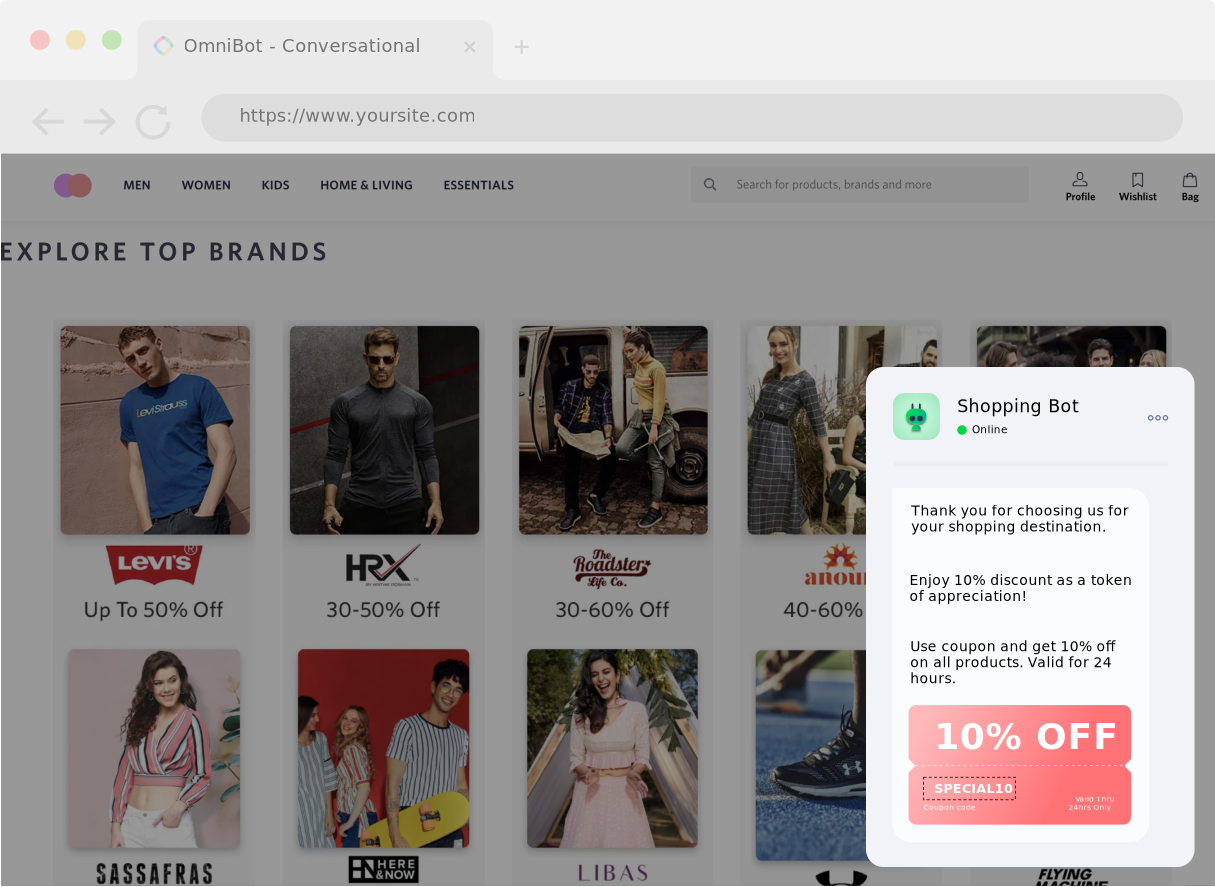The image size is (1215, 887).
Task: Open the MEN menu
Action: [137, 185]
